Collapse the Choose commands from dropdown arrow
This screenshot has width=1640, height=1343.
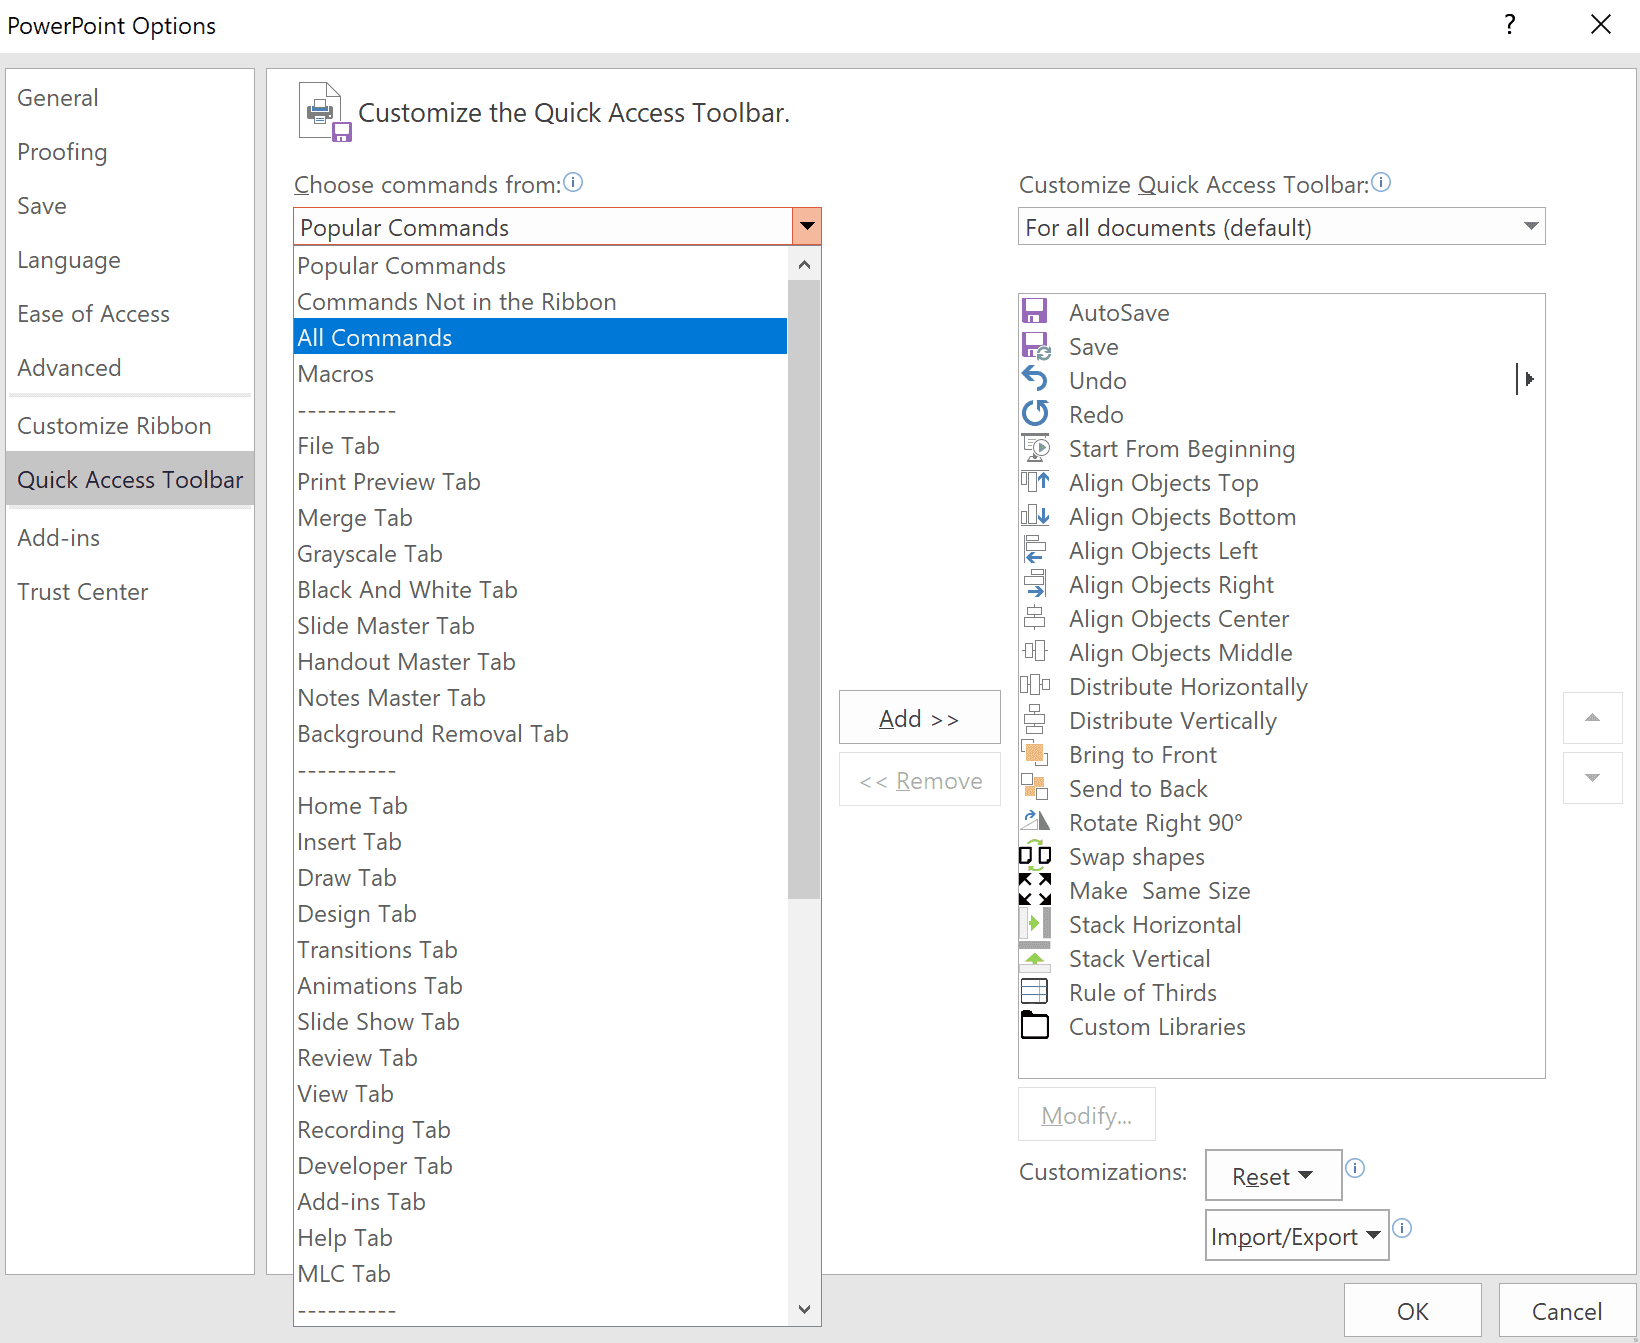tap(806, 227)
